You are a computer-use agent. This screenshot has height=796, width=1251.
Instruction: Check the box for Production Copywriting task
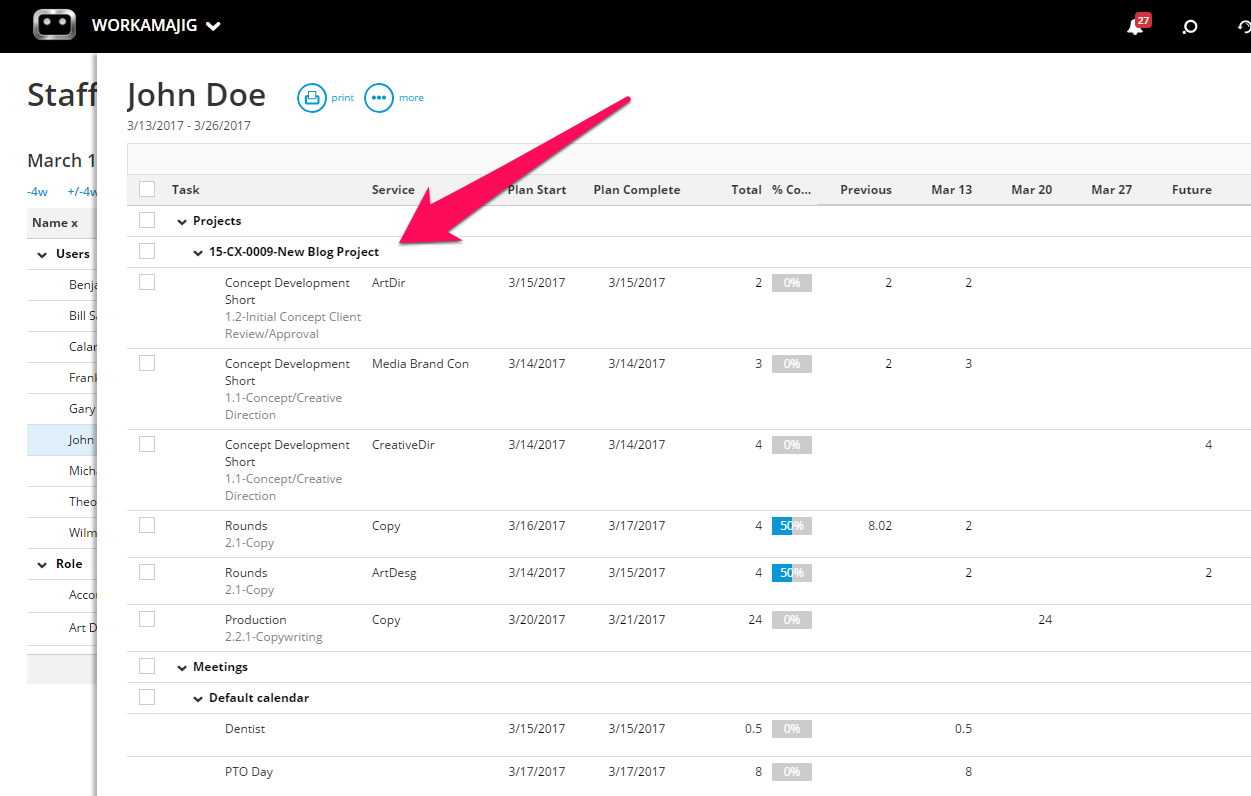[x=147, y=619]
